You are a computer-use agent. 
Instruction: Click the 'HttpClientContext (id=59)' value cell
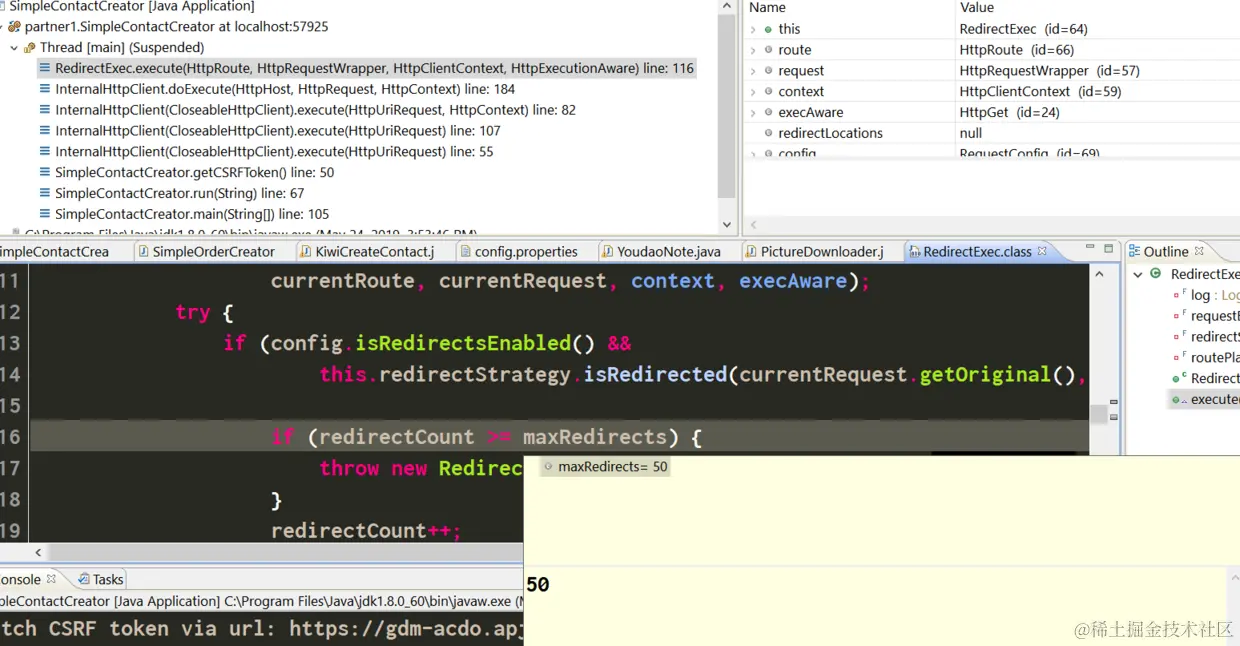click(x=1042, y=92)
